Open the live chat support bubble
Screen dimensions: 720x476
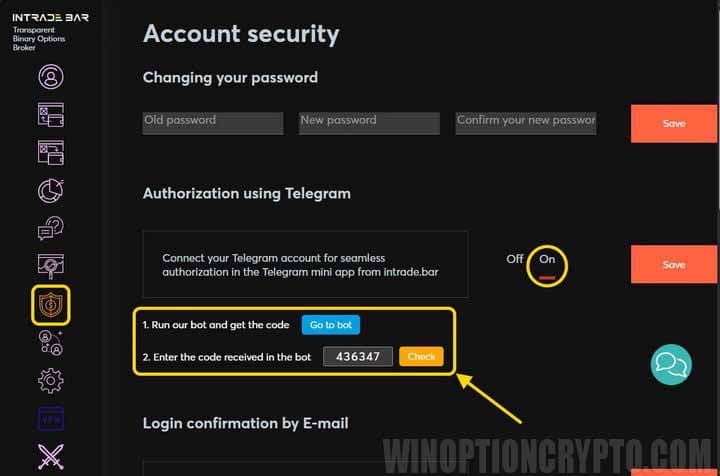pyautogui.click(x=671, y=364)
